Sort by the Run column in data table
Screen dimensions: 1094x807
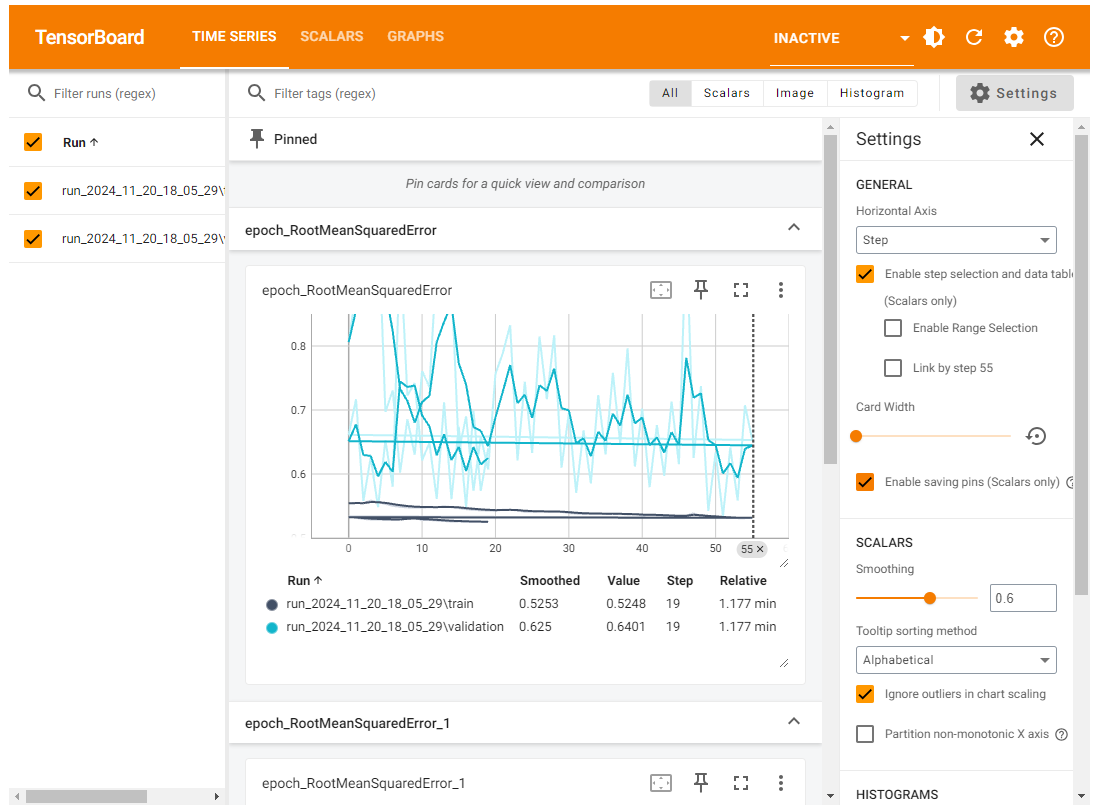[305, 580]
